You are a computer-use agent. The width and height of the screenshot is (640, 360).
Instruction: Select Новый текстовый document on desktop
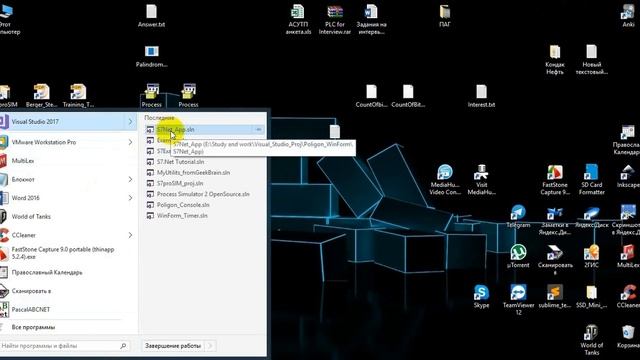(591, 60)
